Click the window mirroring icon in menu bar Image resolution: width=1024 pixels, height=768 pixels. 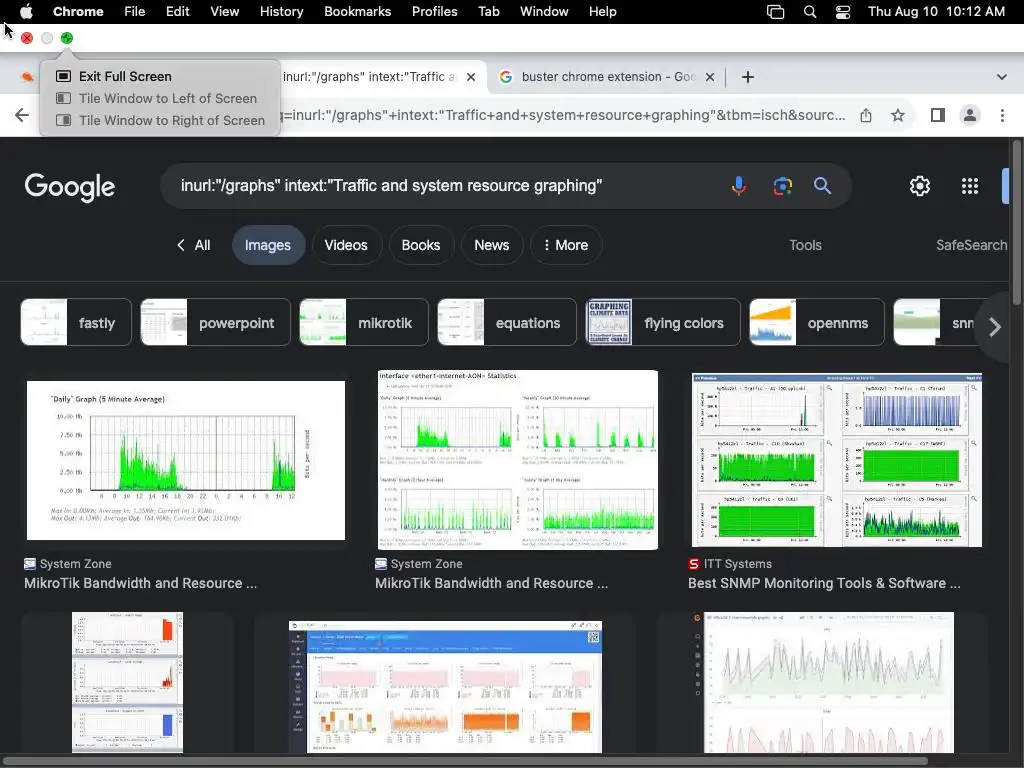coord(775,11)
